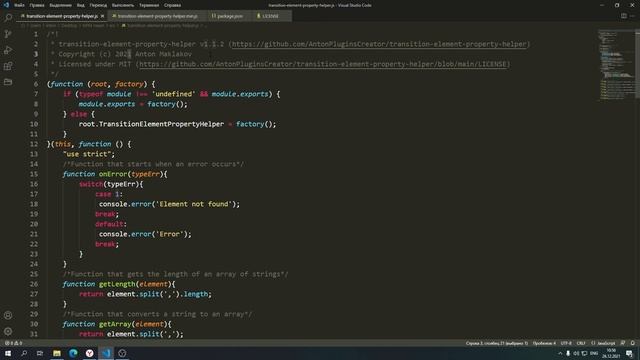Open the Search view in activity bar
Image resolution: width=640 pixels, height=360 pixels.
8,18
